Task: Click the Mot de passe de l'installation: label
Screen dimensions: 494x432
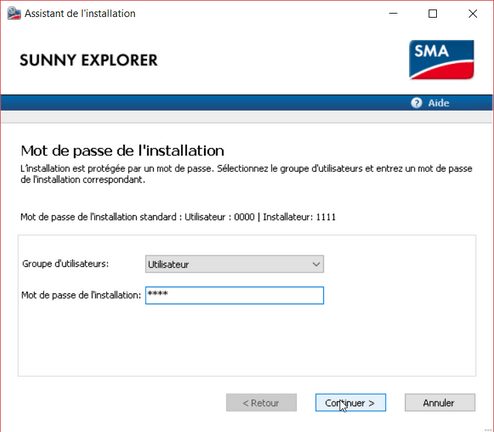Action: point(81,295)
